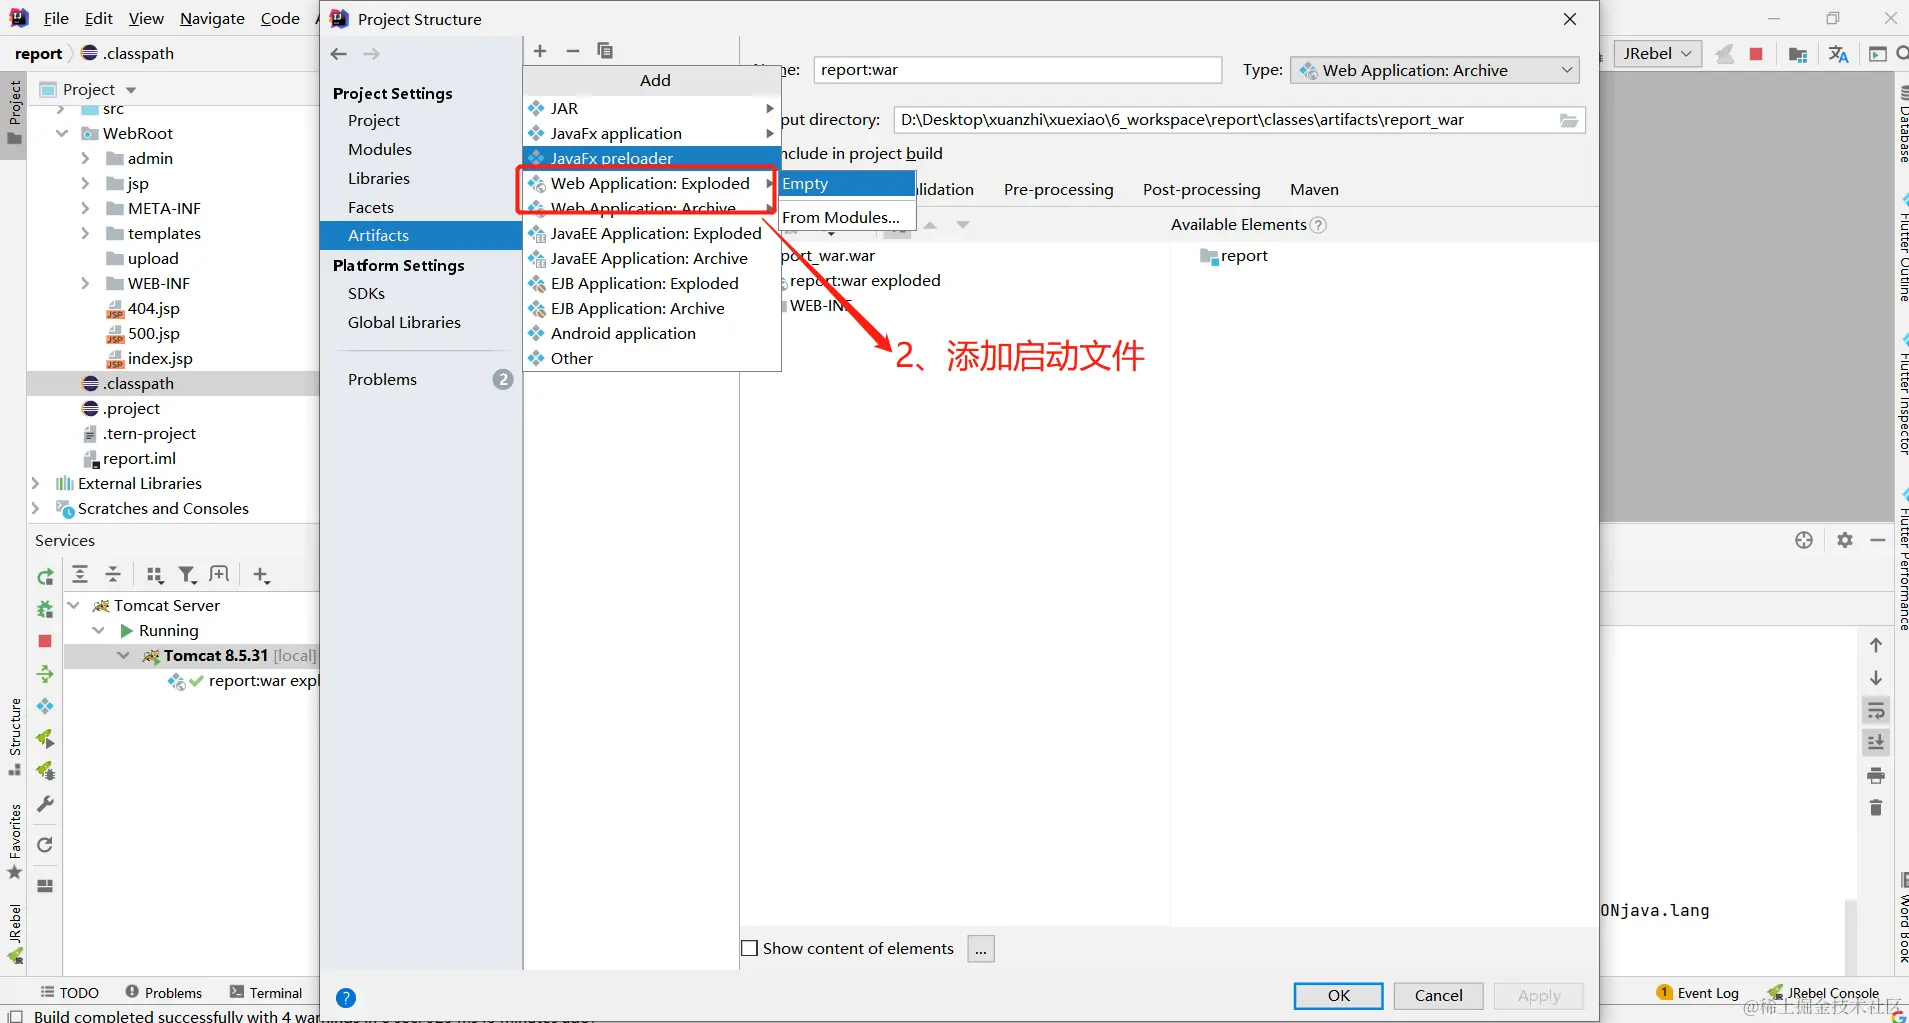Expand the WEB-INF folder in project tree
Screen dimensions: 1909x1023
click(85, 283)
